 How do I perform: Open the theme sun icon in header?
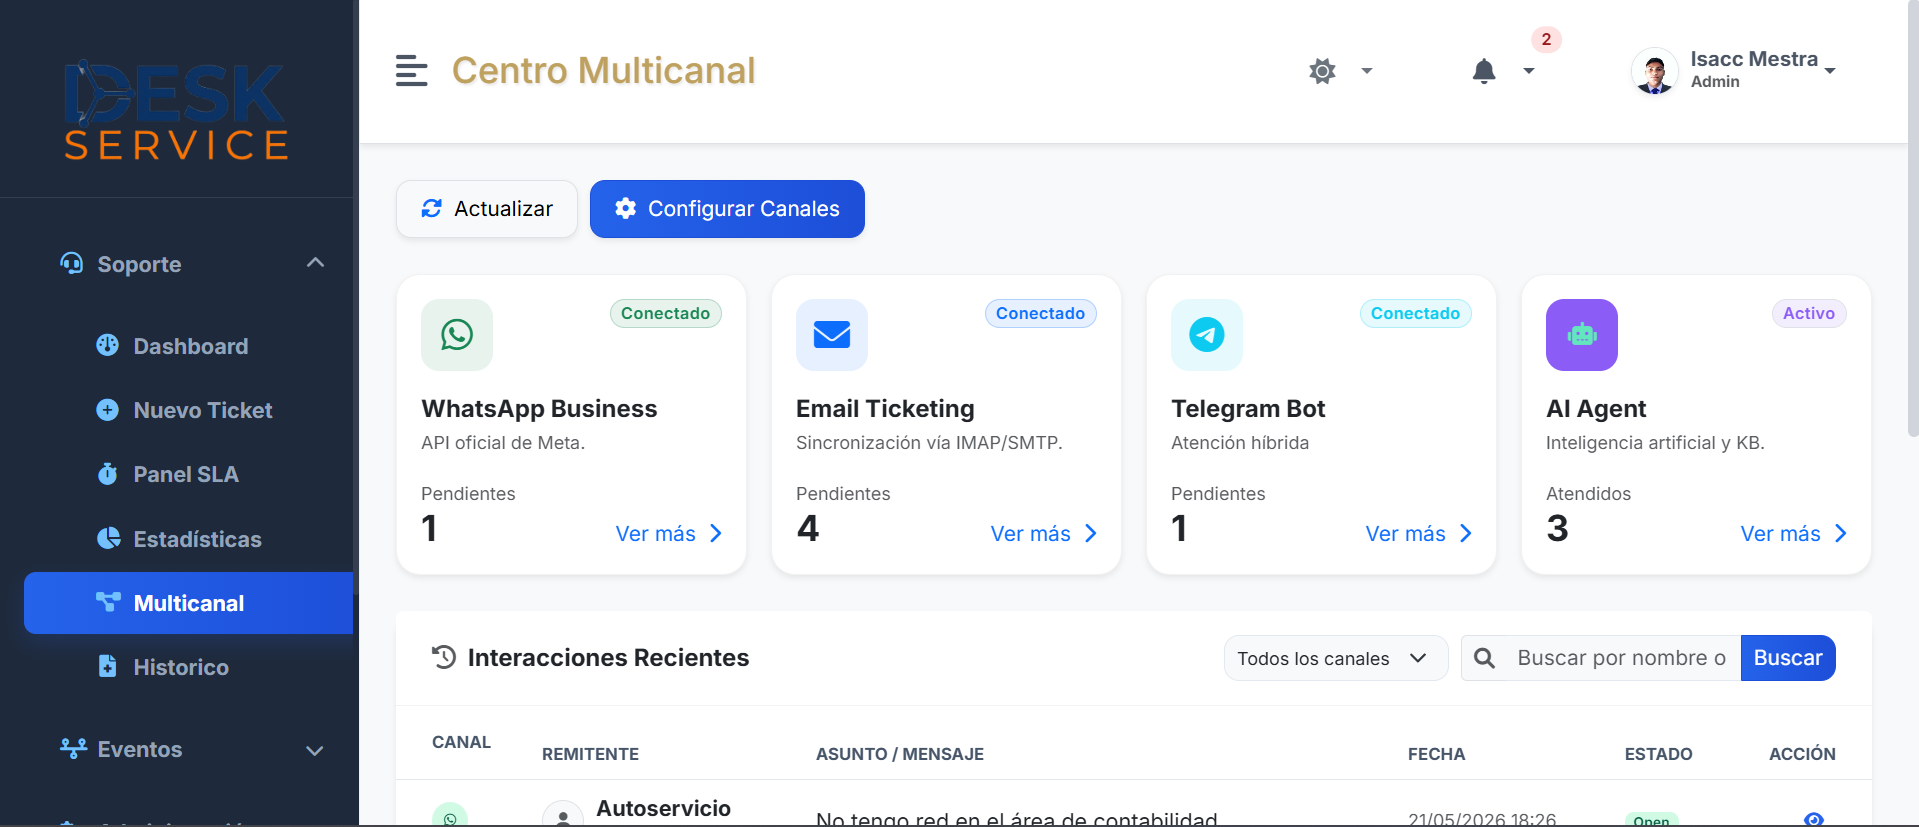(x=1322, y=71)
